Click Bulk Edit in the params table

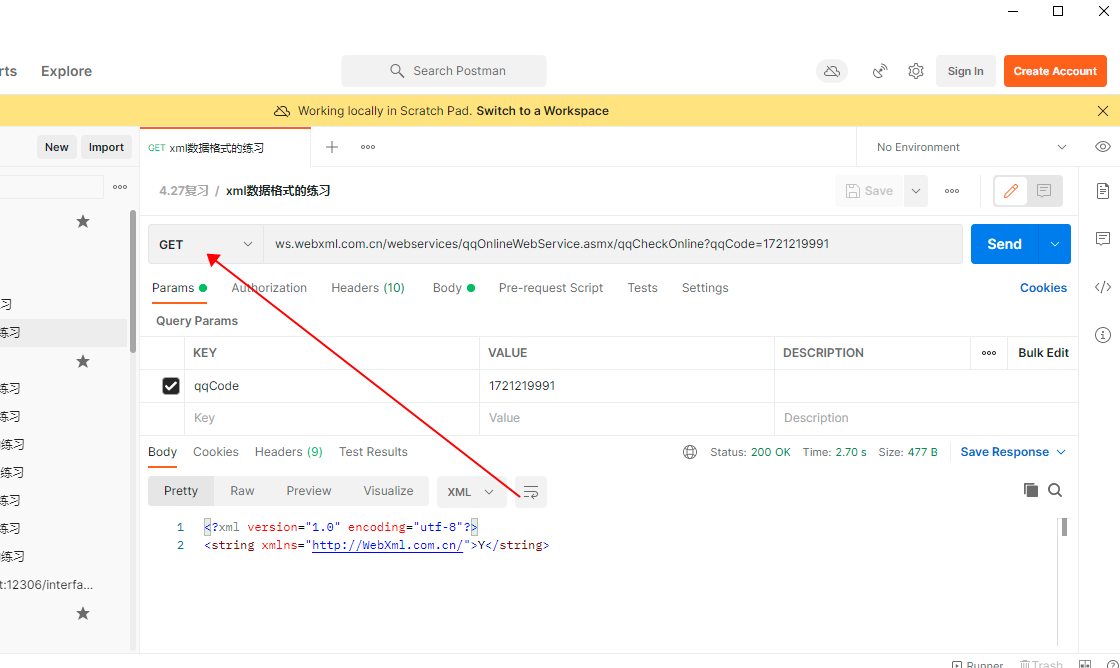[1043, 353]
